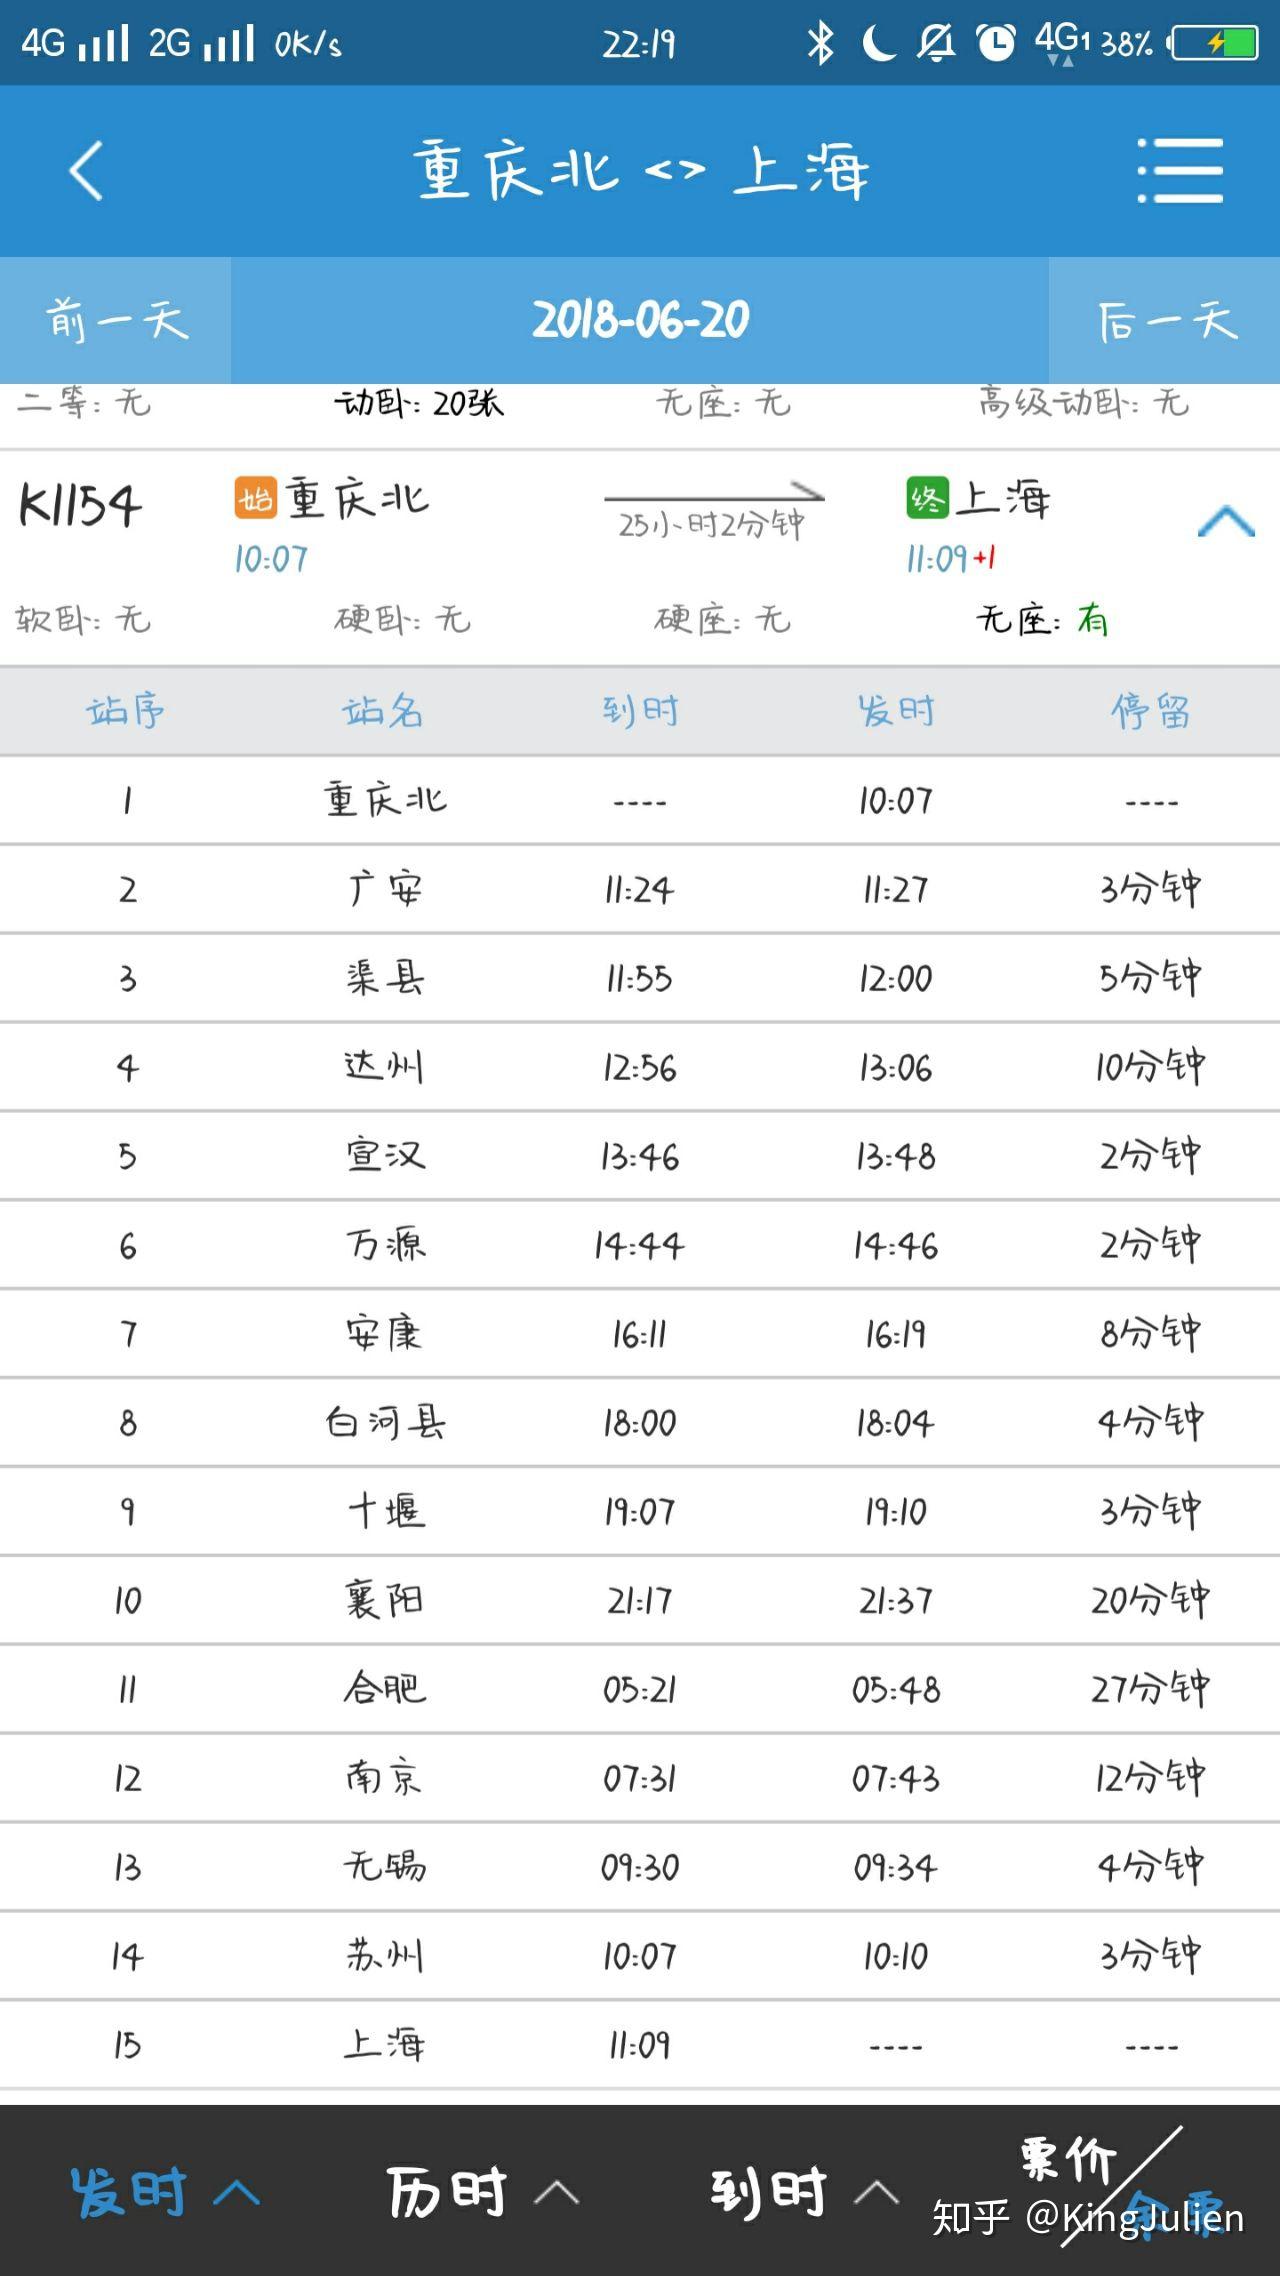
Task: Tap the page title 重庆北 <> 上海
Action: 641,171
